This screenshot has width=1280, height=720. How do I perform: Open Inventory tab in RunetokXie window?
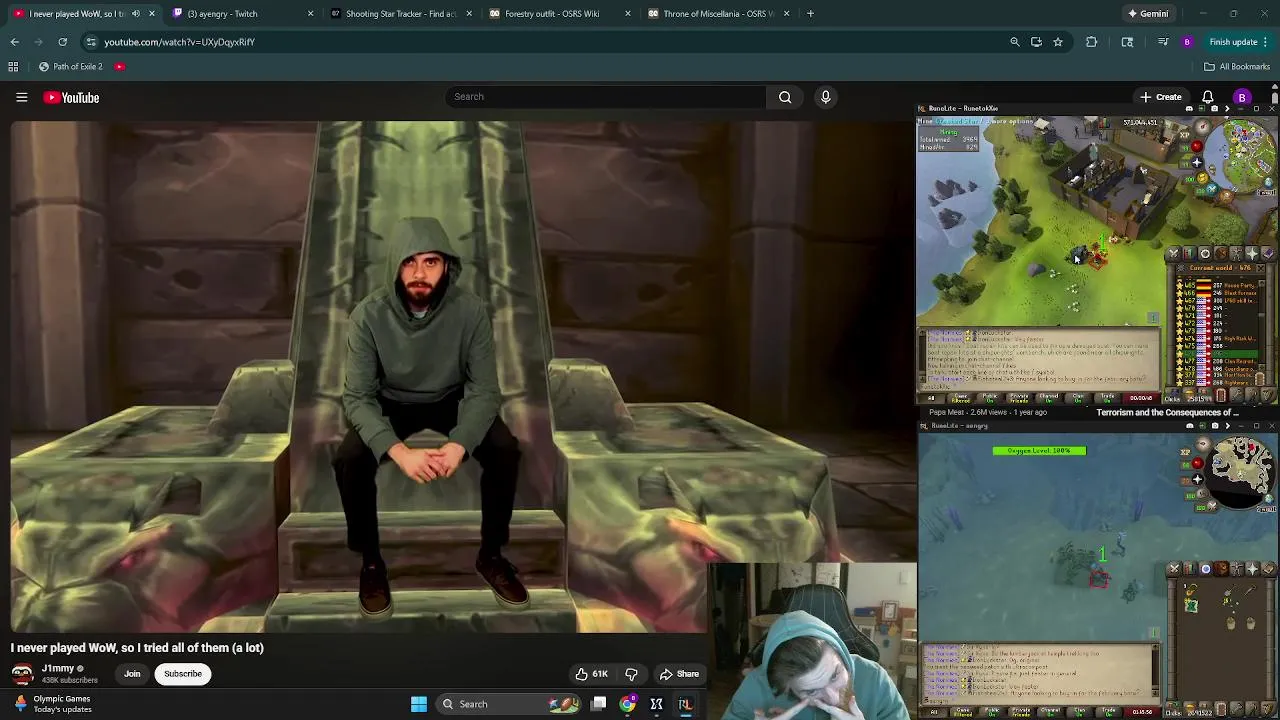coord(1221,254)
